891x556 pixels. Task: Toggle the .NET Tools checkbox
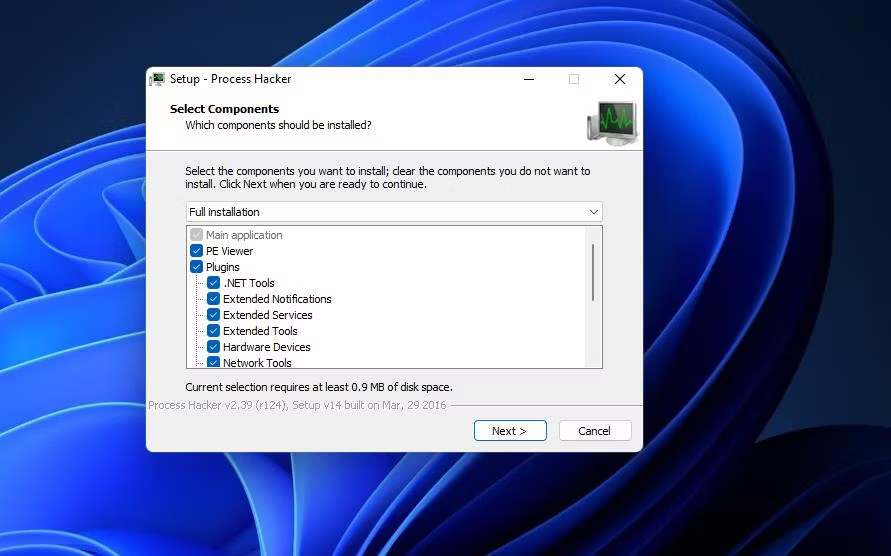214,283
